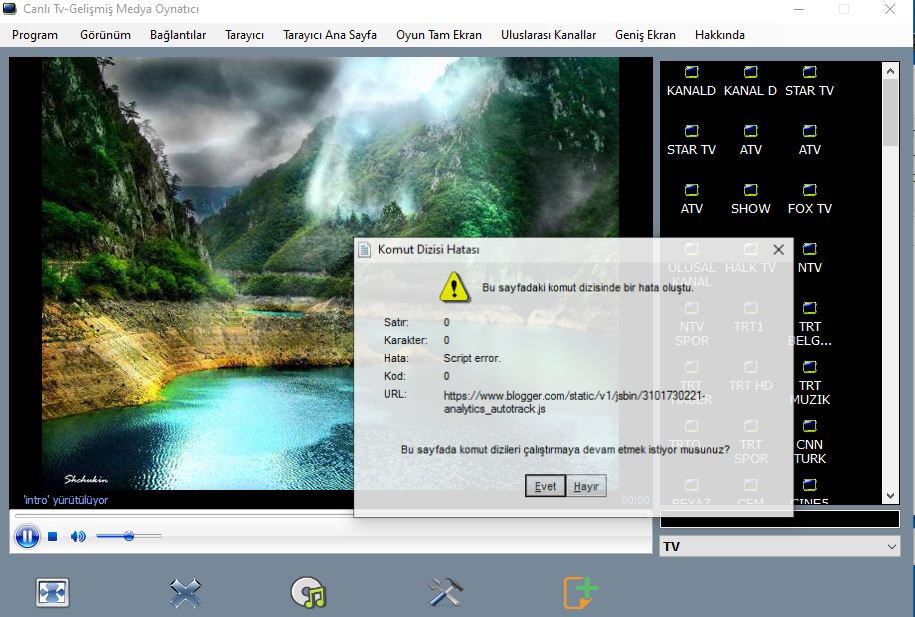Close the Komut Dizisi Hatası dialog
This screenshot has height=617, width=915.
(778, 250)
